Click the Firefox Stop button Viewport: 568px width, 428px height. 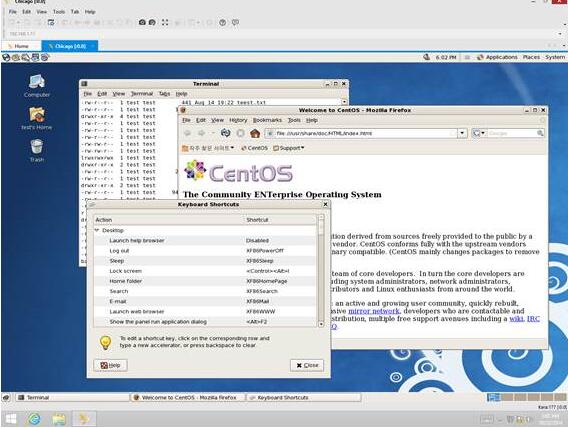click(x=240, y=133)
